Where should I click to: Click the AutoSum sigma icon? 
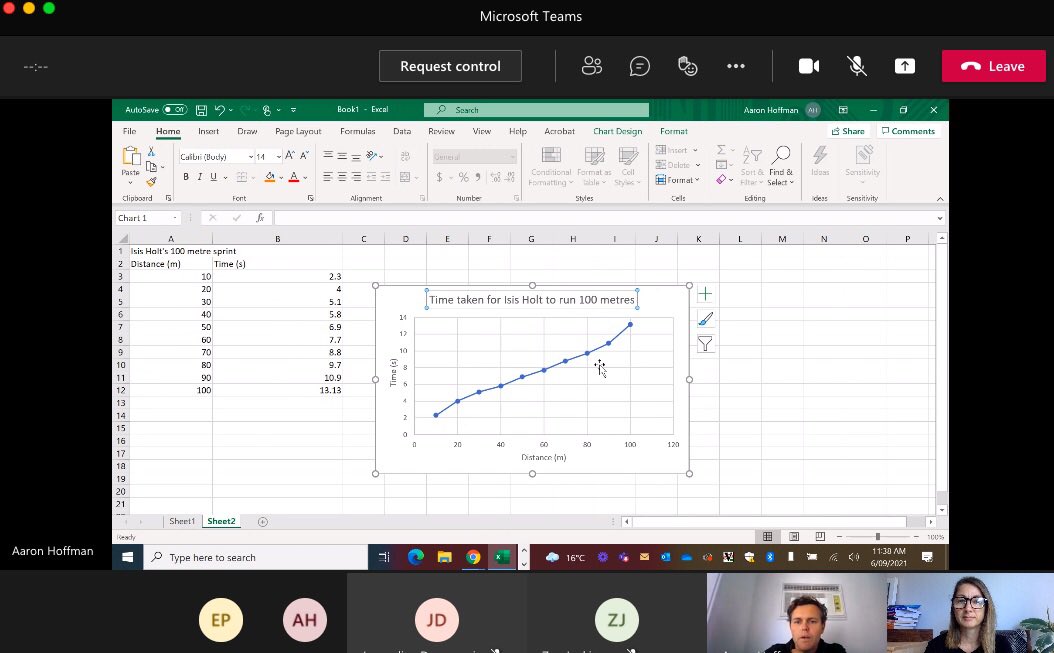[721, 150]
